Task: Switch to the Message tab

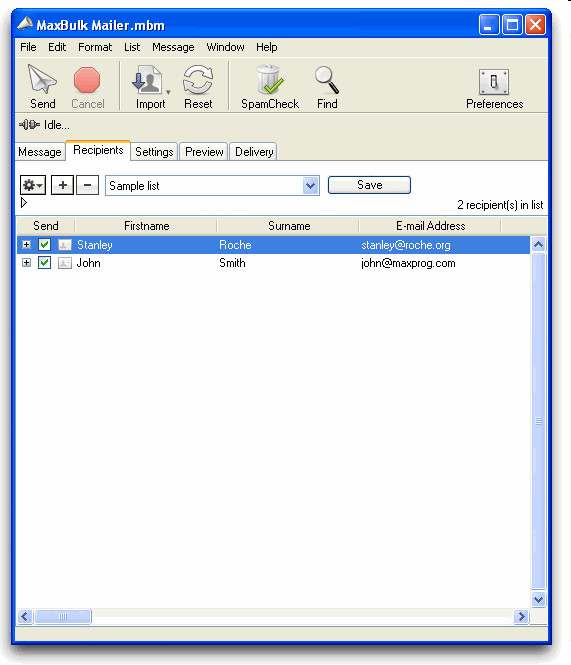Action: [40, 152]
